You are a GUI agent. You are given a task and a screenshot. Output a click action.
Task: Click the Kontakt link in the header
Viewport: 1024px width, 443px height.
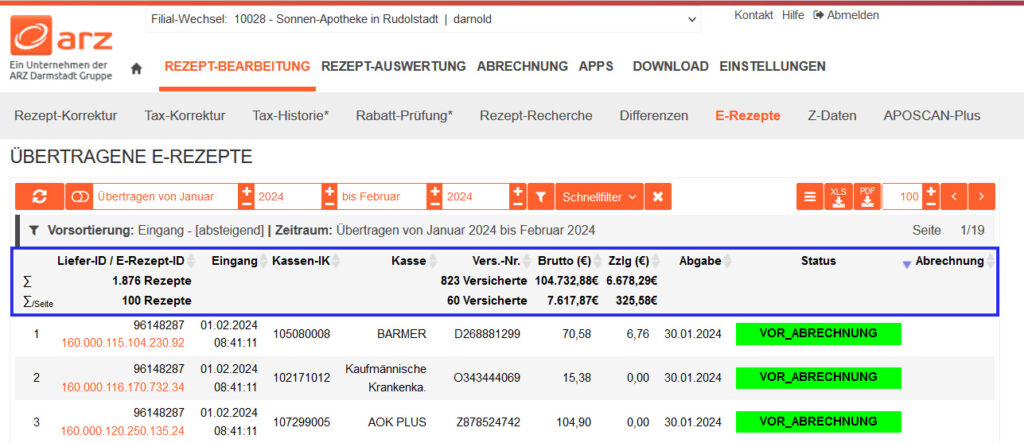pyautogui.click(x=753, y=15)
